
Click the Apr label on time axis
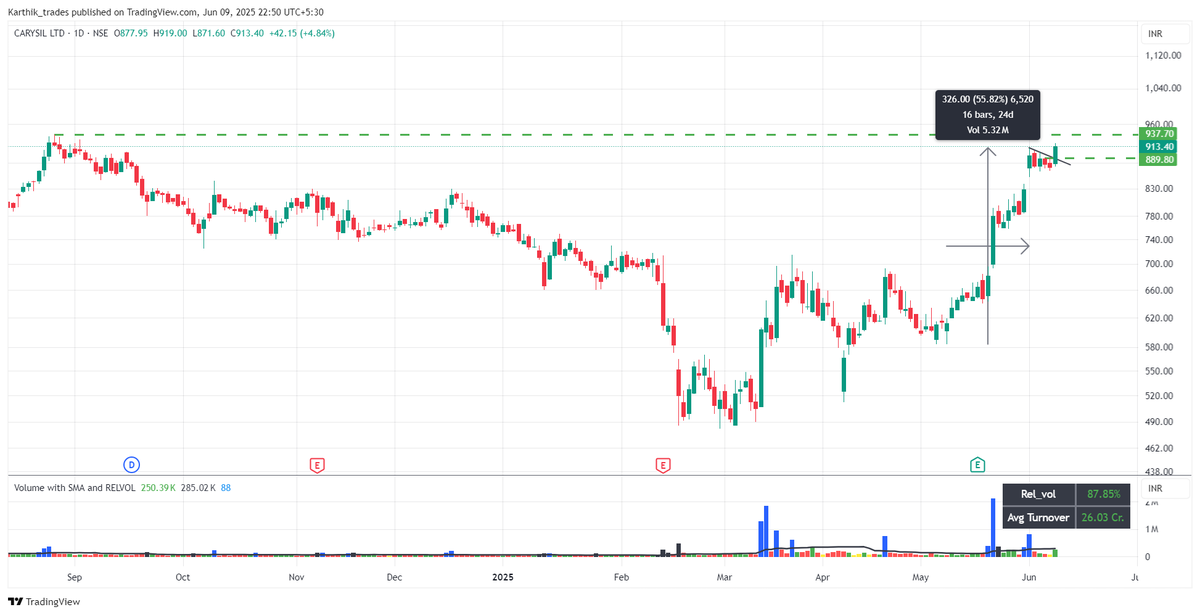(823, 577)
